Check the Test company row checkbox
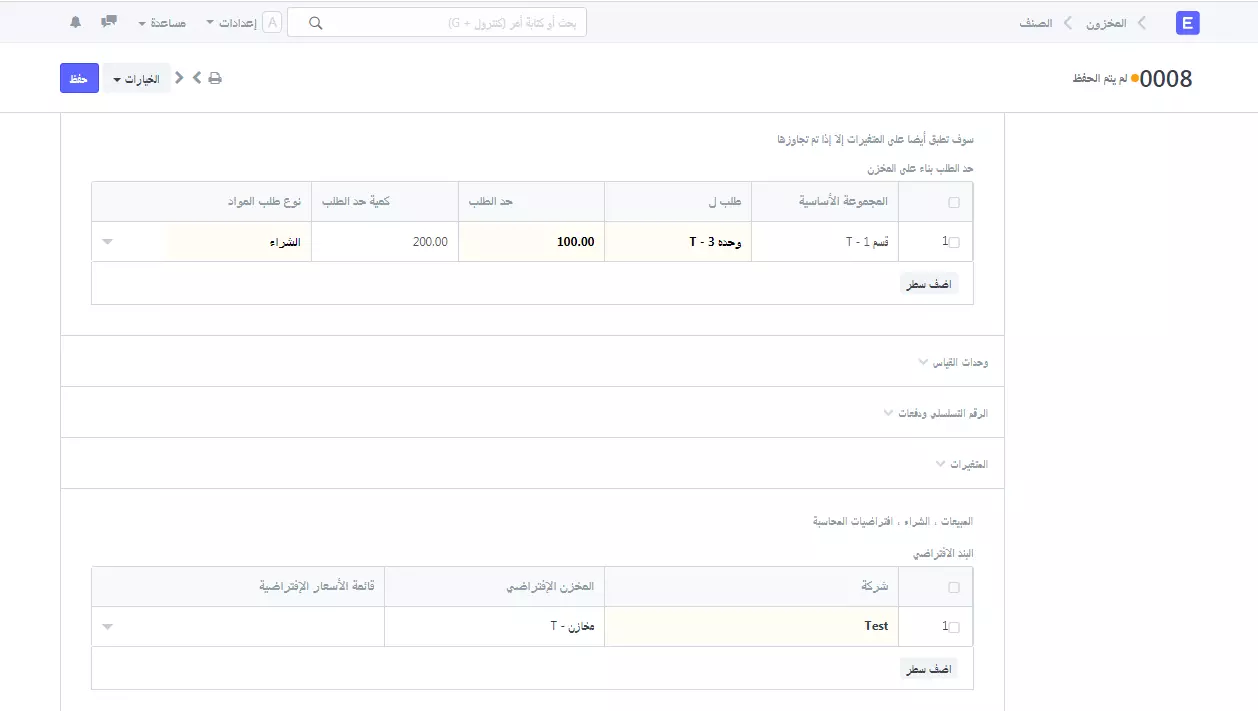Screen dimensions: 1258x711 tap(953, 627)
